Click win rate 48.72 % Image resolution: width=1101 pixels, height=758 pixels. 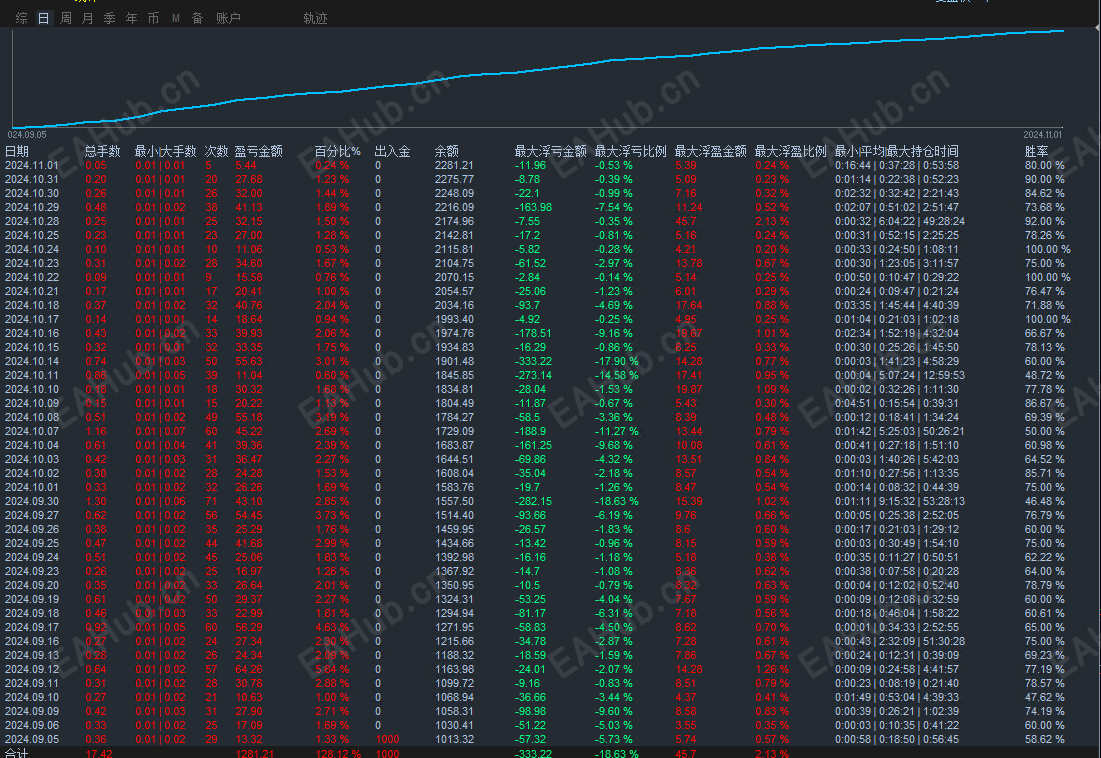pyautogui.click(x=1045, y=375)
